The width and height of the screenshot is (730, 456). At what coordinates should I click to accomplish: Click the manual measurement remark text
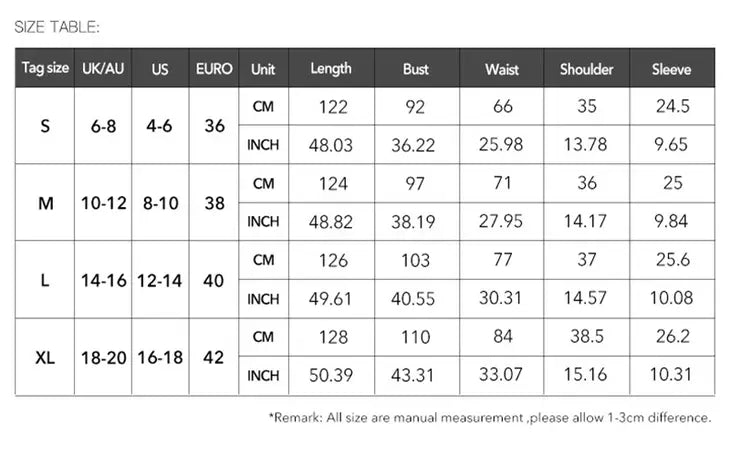(x=490, y=418)
